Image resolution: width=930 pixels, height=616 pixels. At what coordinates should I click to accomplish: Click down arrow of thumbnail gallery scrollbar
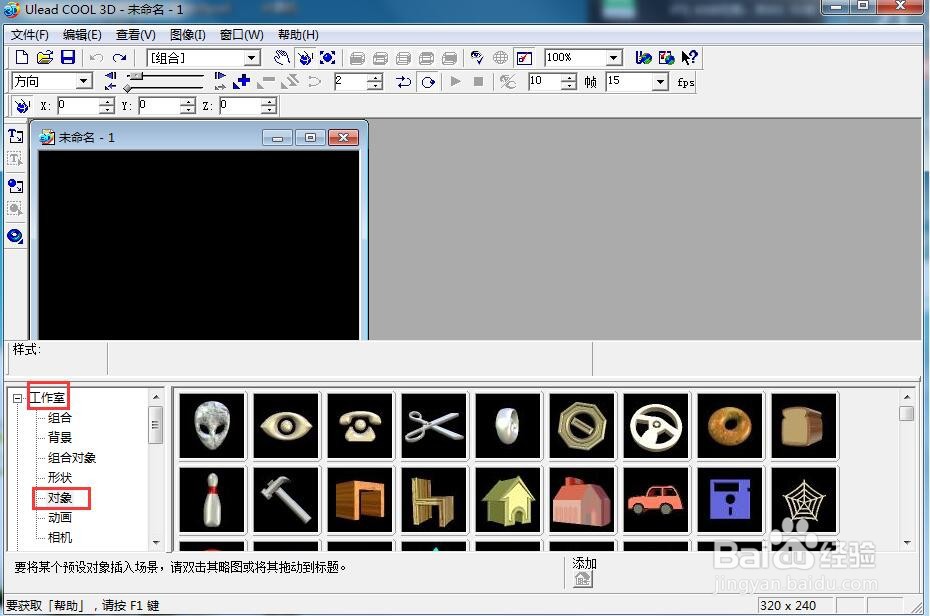[907, 542]
